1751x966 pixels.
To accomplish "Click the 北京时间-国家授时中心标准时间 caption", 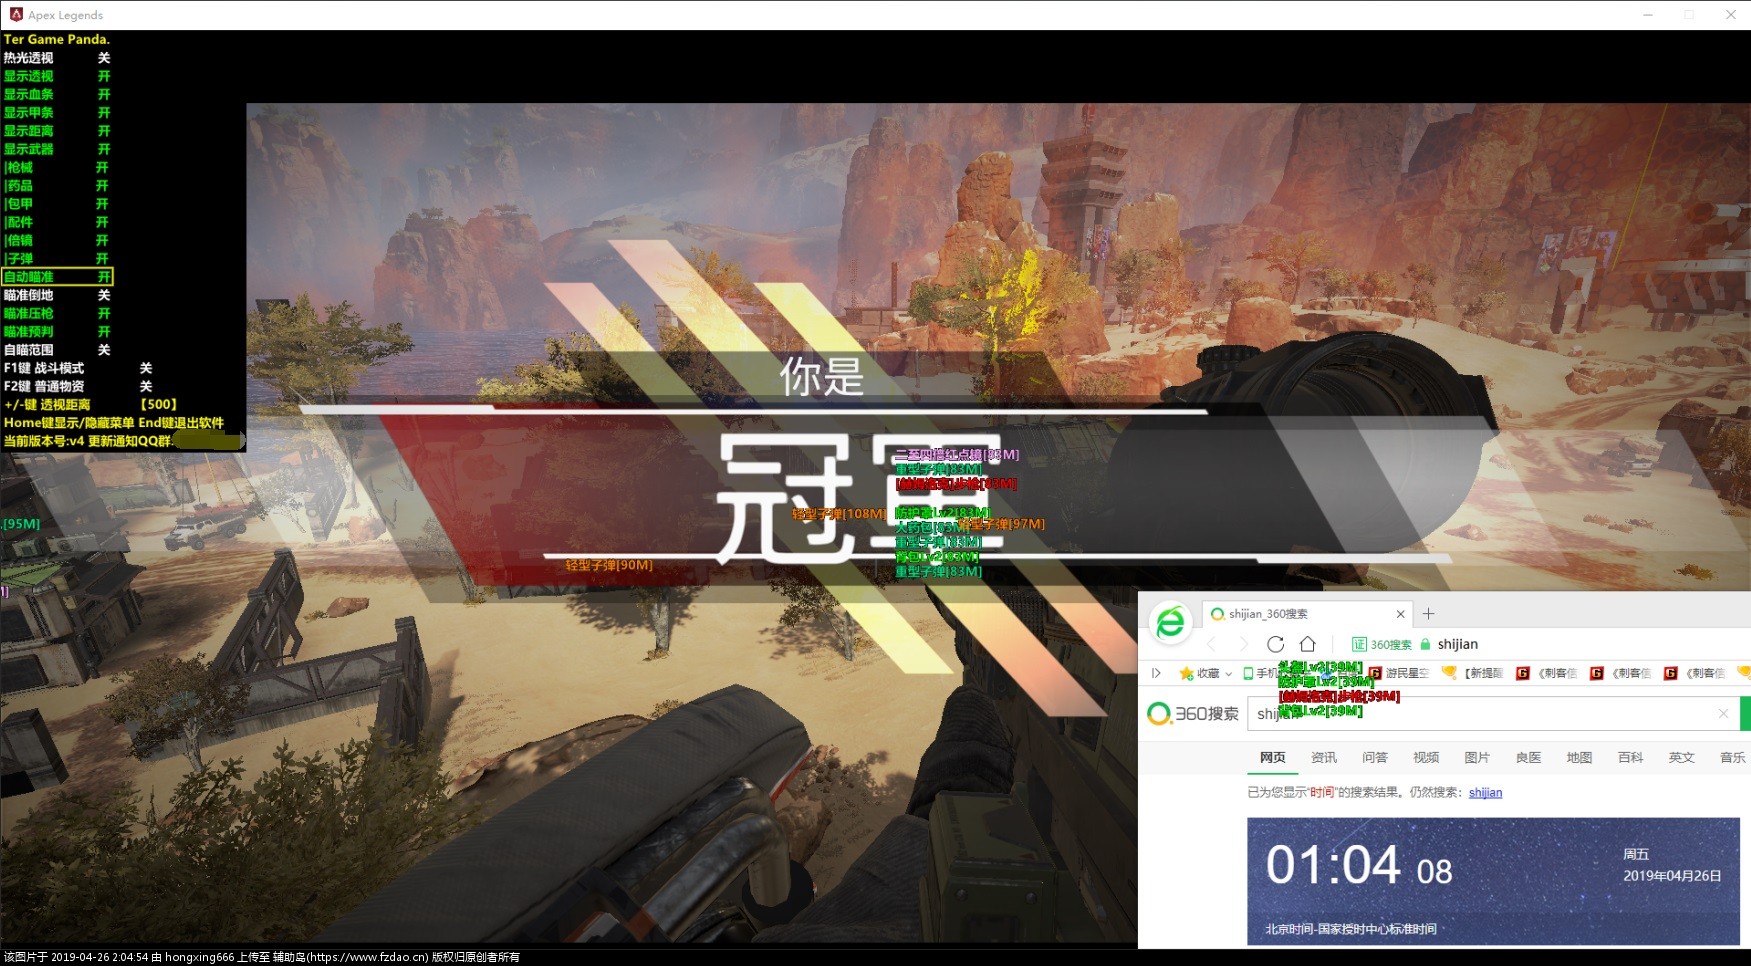I will pos(1351,929).
